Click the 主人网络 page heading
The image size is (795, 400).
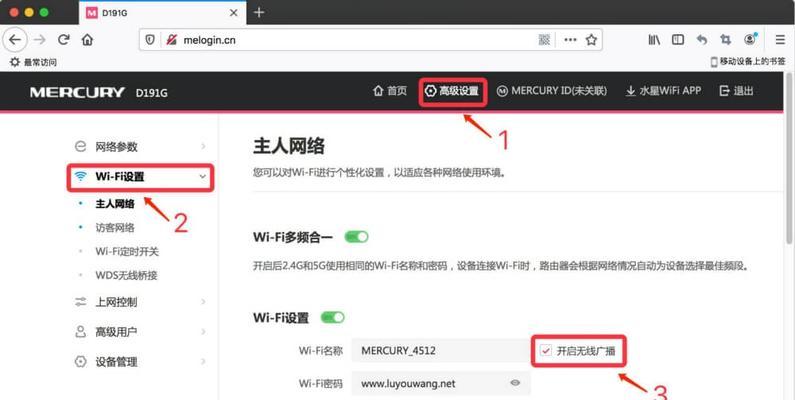coord(288,146)
